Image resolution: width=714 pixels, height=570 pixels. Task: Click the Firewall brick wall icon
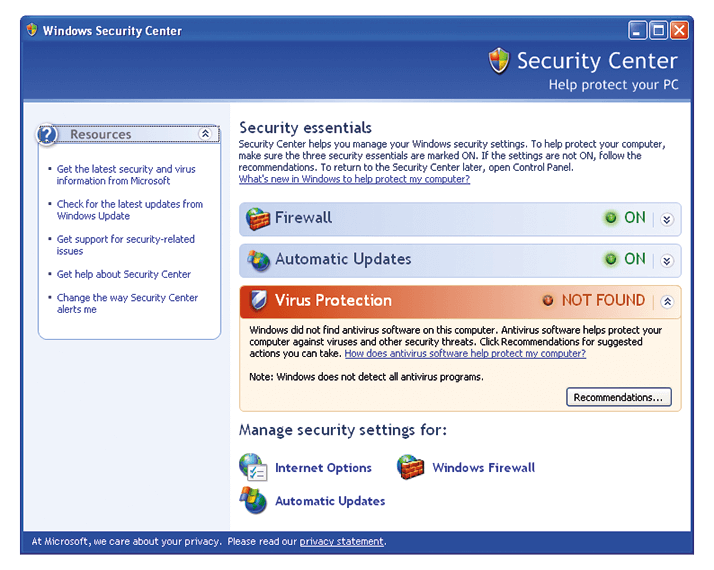tap(258, 219)
